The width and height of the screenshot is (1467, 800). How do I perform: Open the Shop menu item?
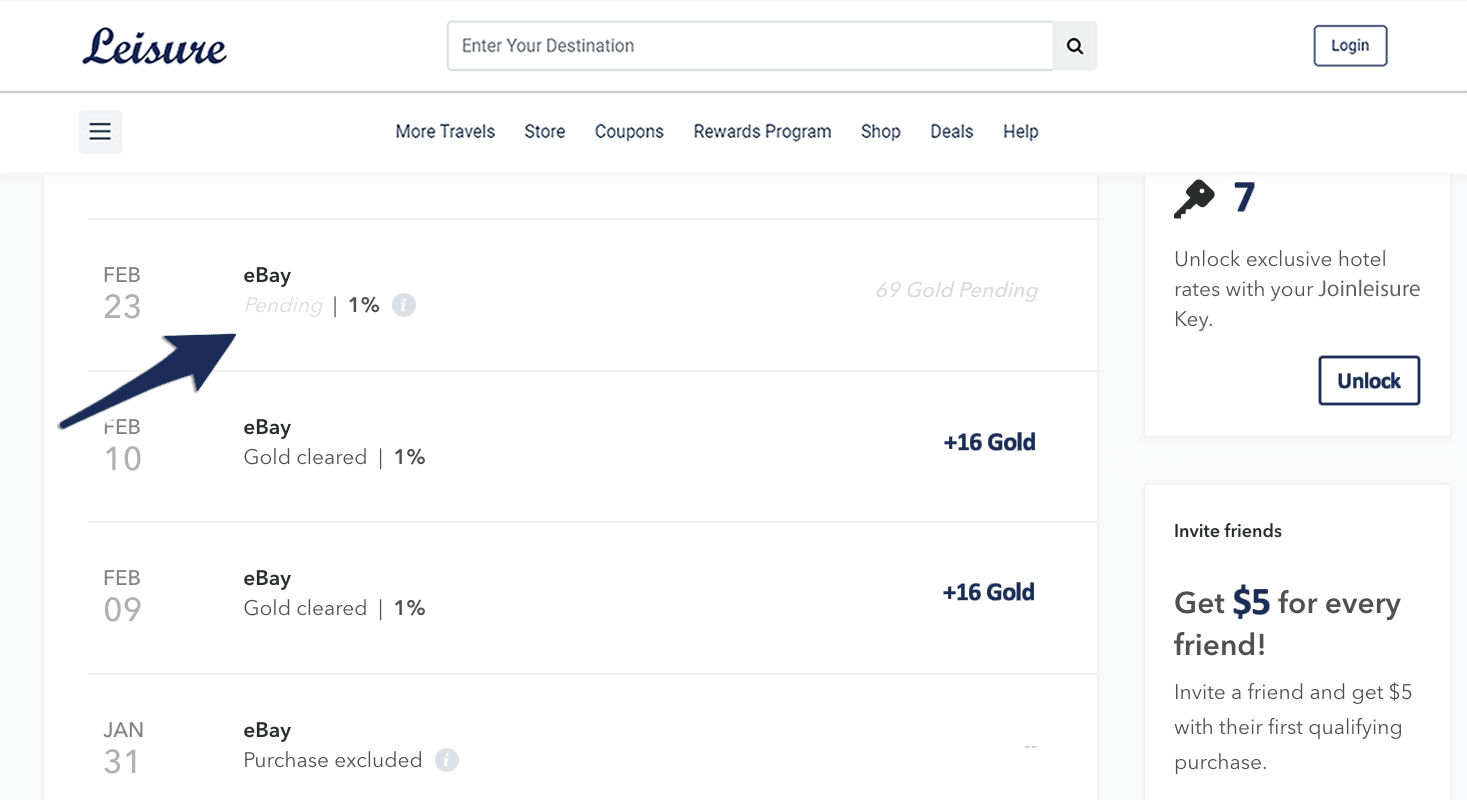pos(881,131)
